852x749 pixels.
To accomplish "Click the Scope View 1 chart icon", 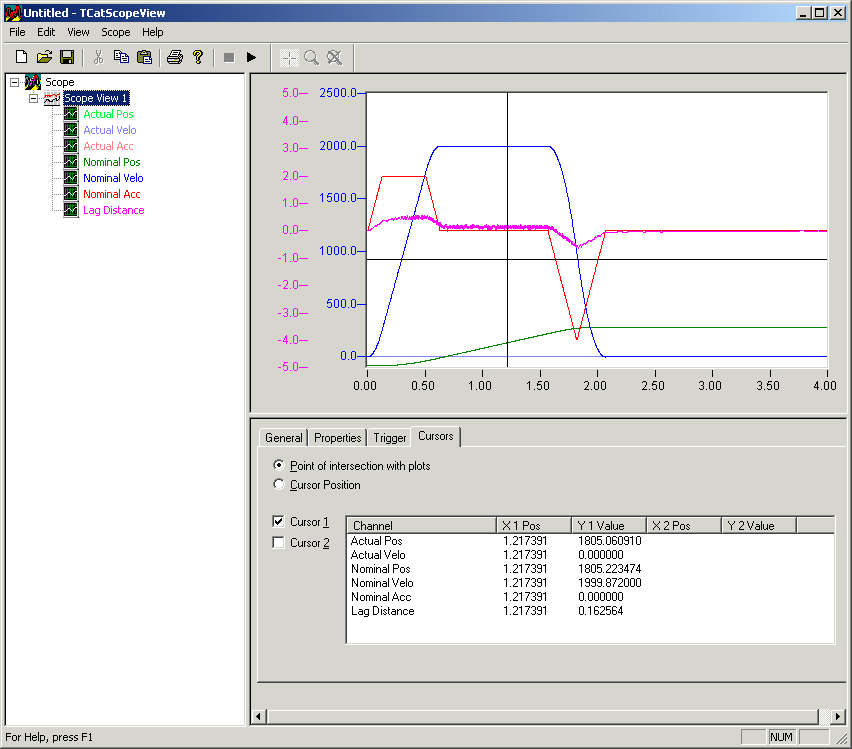I will point(52,98).
